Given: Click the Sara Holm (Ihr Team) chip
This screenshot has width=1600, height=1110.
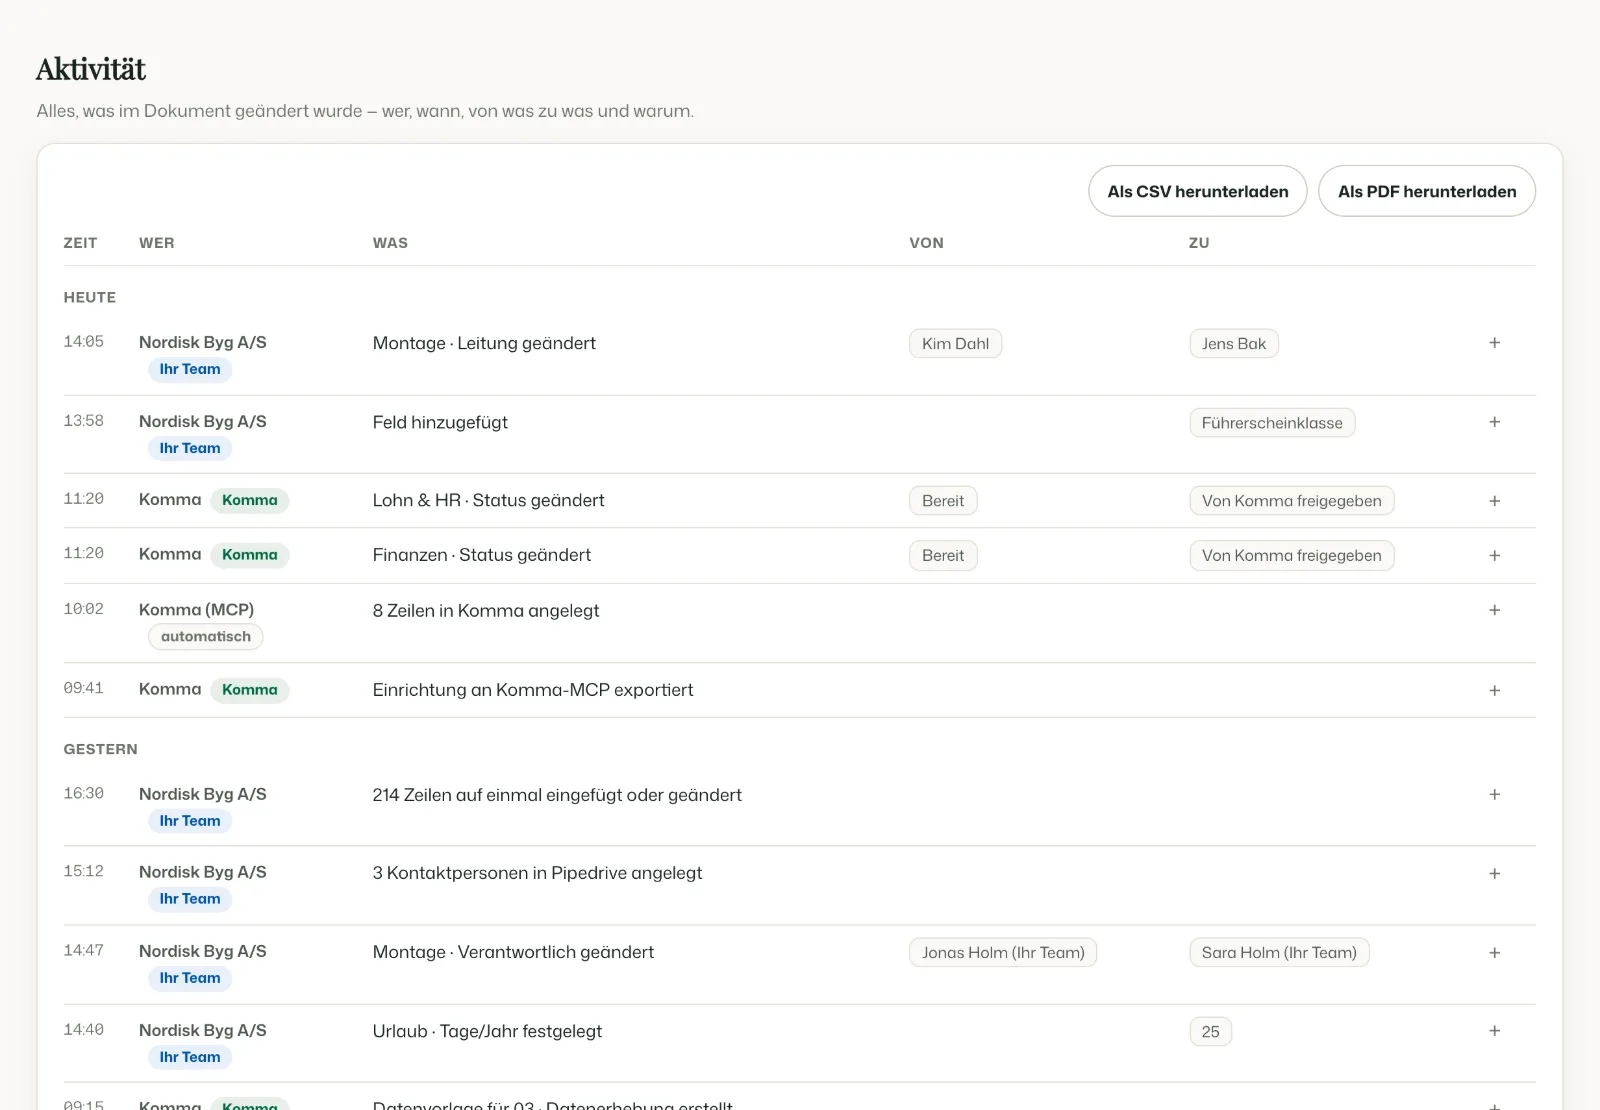Looking at the screenshot, I should (1279, 953).
